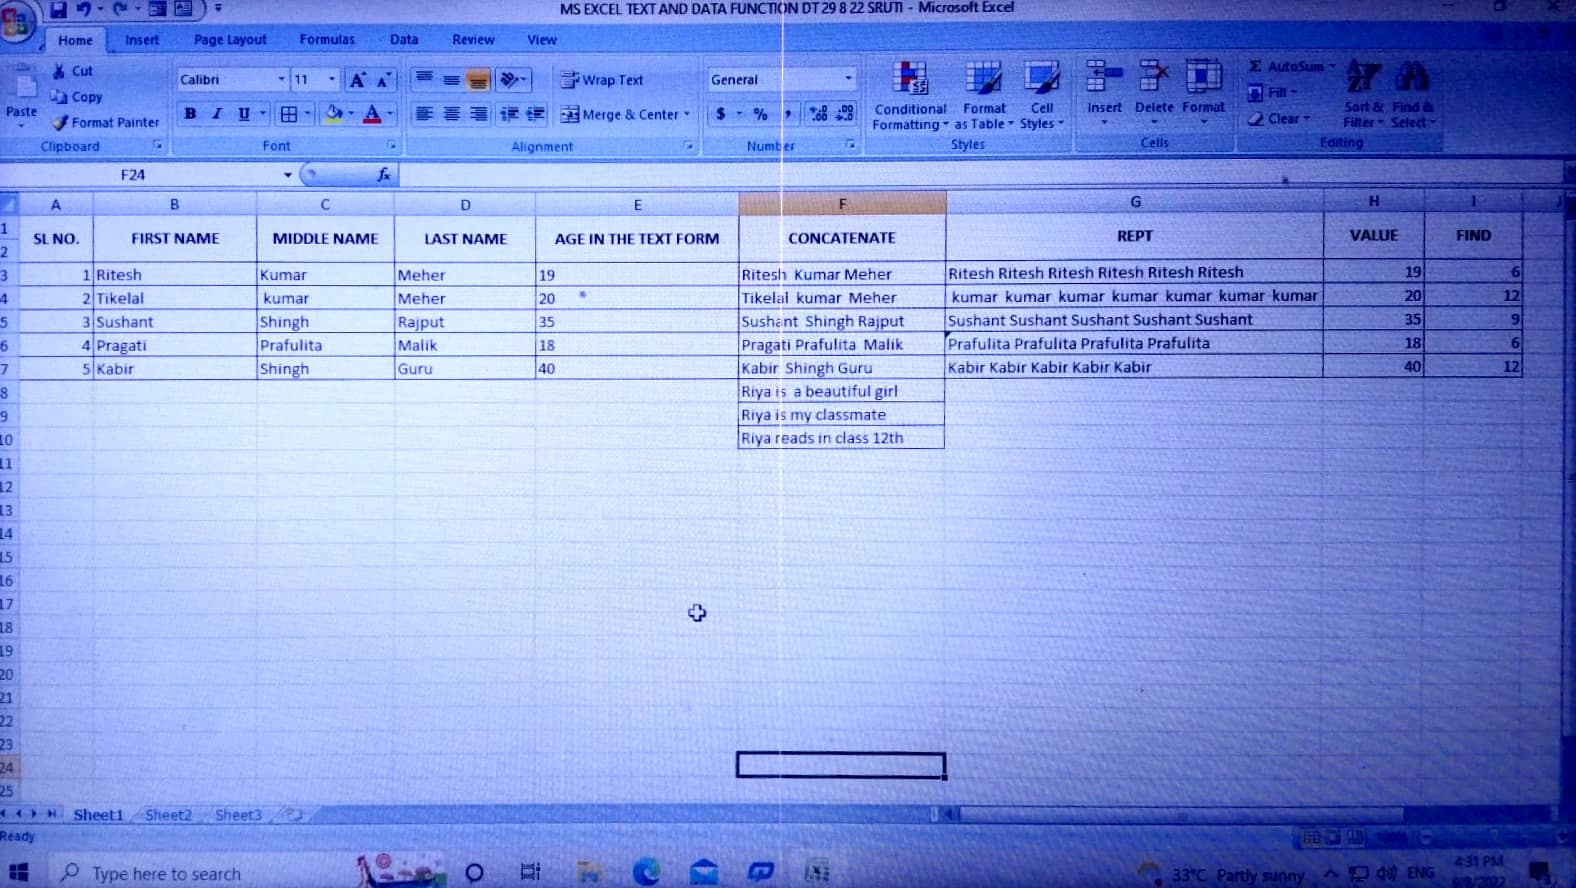Open the Borders tool icon
The width and height of the screenshot is (1576, 888).
click(x=289, y=114)
